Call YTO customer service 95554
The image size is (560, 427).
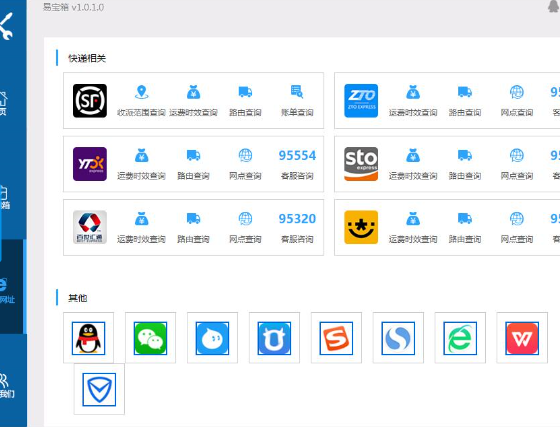click(297, 156)
